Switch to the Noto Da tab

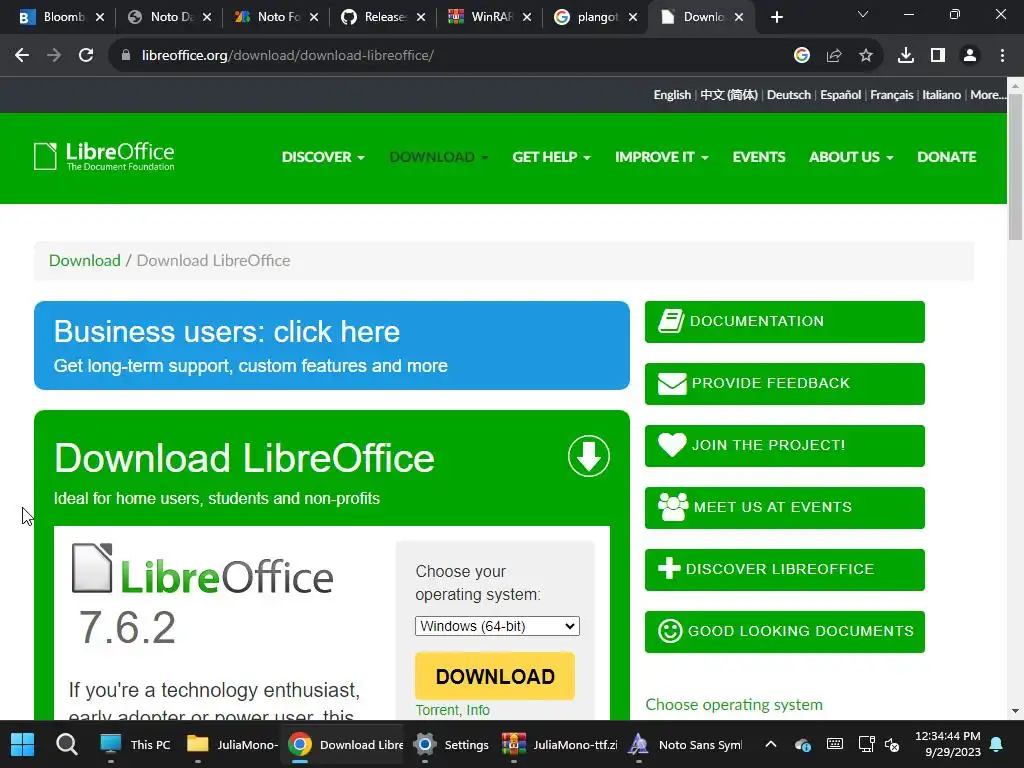click(x=165, y=18)
